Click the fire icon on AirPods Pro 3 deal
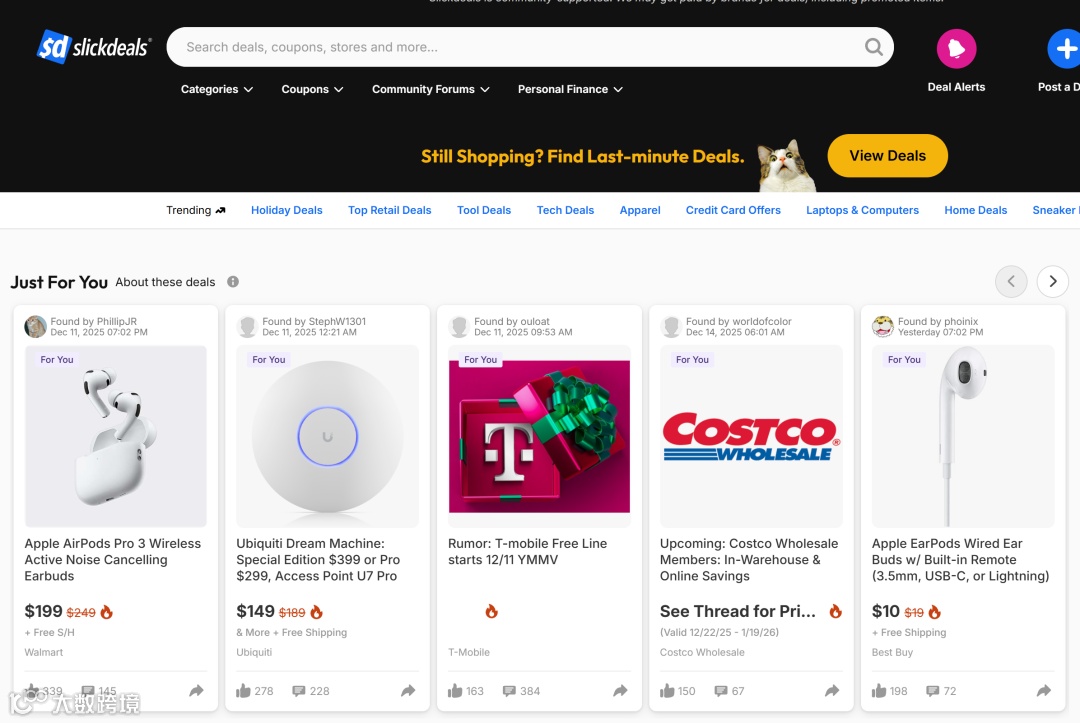1080x723 pixels. click(107, 611)
